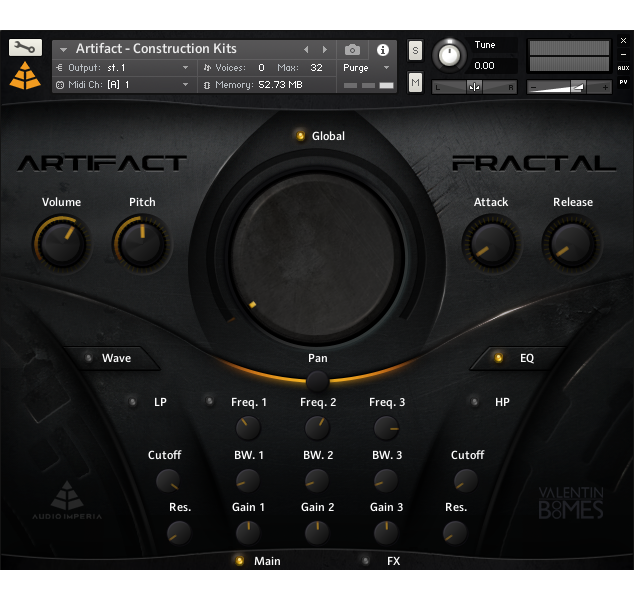Click the Artifact - Construction Kits title
Screen dimensions: 635x600
tap(156, 49)
